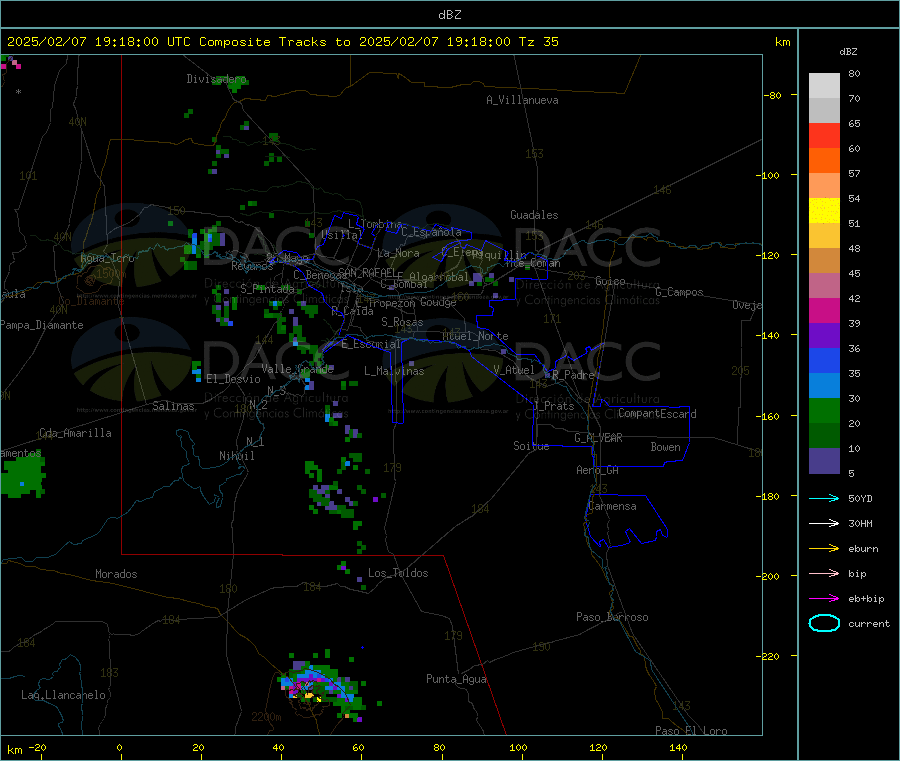Click the 'Carmensa' map label
900x761 pixels.
[612, 506]
